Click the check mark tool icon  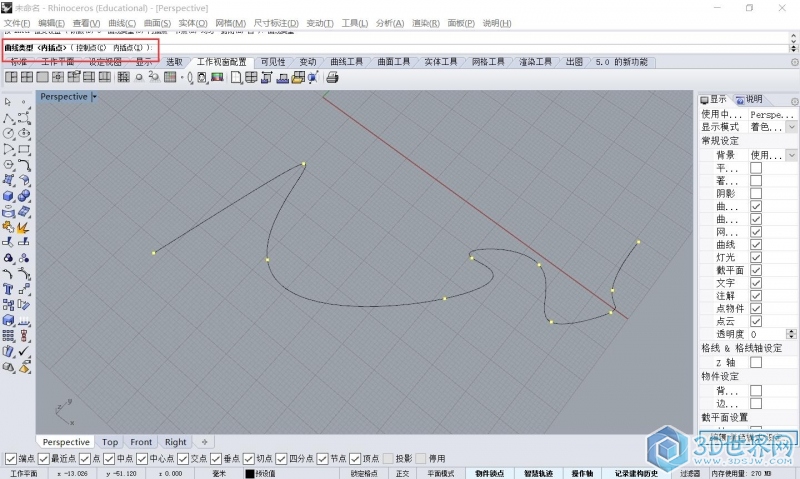23,351
